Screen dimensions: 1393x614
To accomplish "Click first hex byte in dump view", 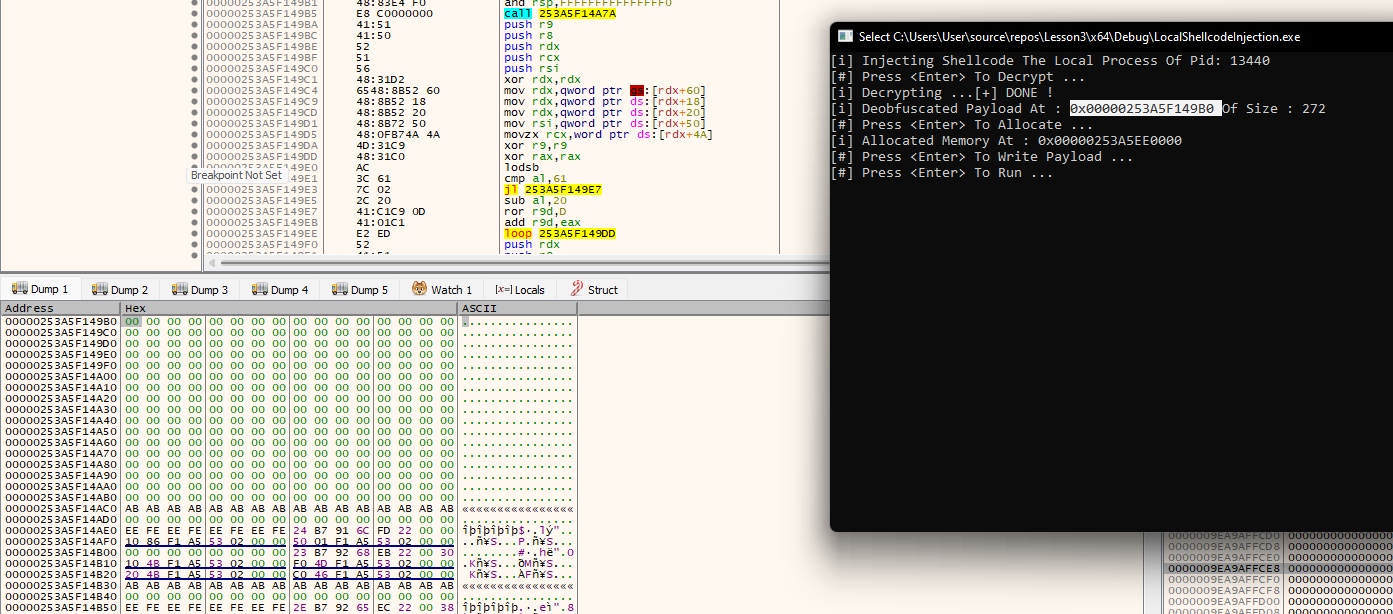I will coord(132,321).
